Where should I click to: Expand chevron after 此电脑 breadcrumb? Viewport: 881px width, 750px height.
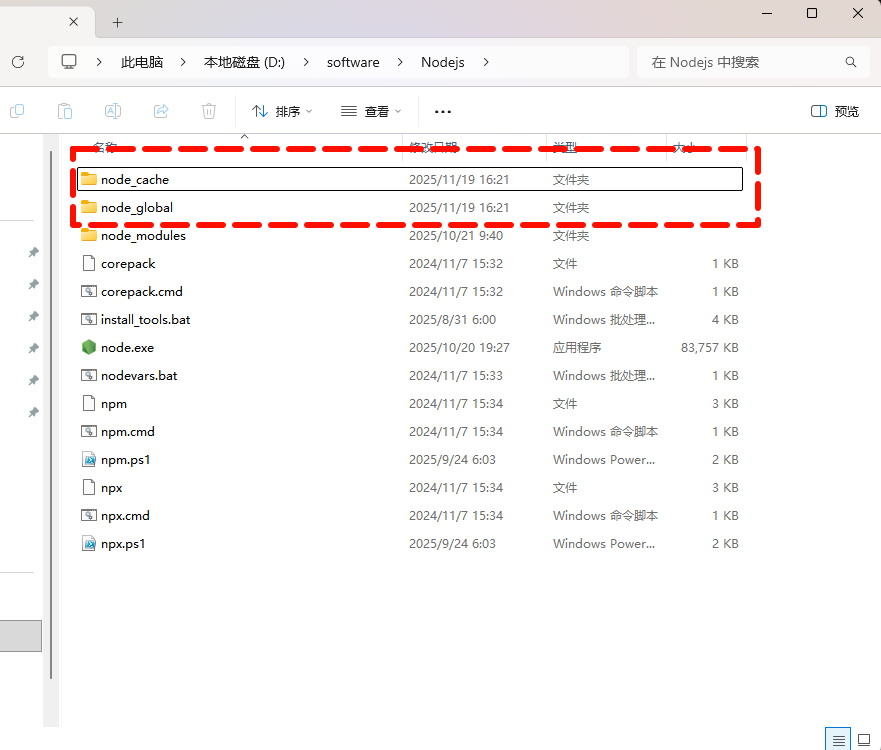(183, 62)
